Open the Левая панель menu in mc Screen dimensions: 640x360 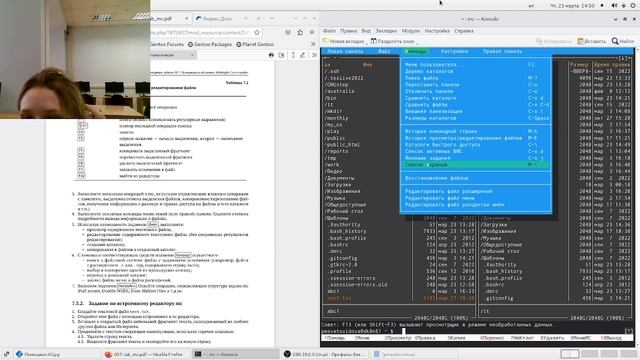[345, 51]
